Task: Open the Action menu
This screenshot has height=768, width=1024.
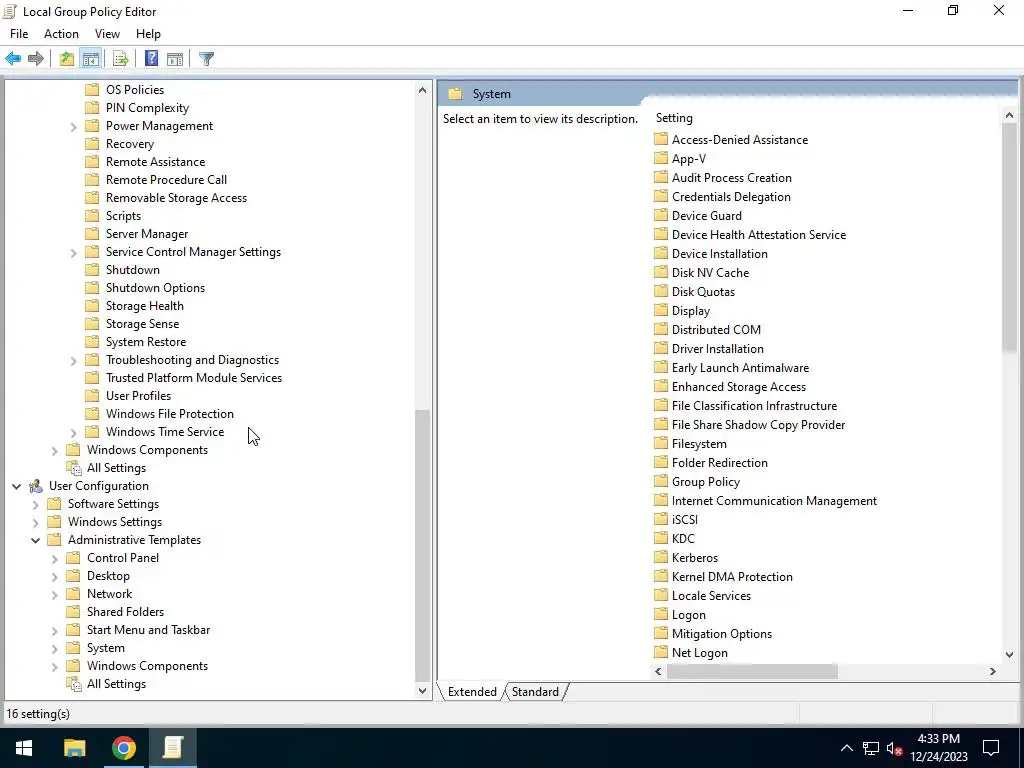Action: tap(61, 34)
